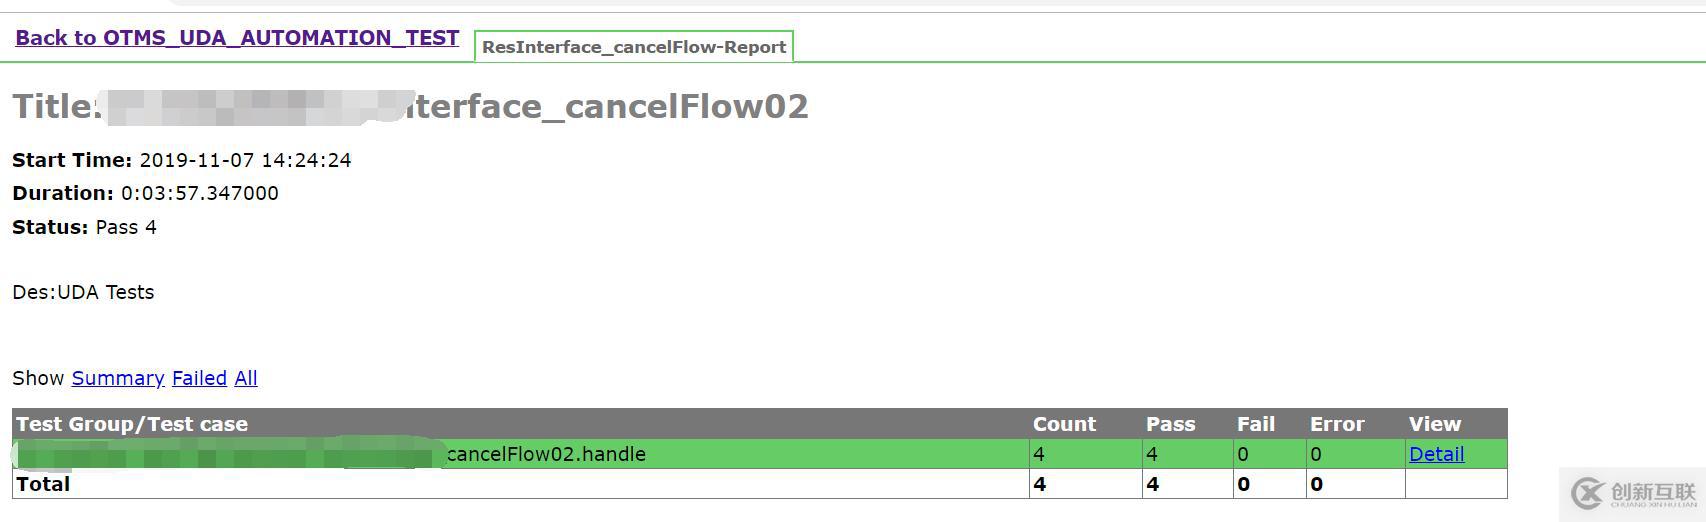Click the Fail column header
The image size is (1706, 522).
(x=1255, y=424)
